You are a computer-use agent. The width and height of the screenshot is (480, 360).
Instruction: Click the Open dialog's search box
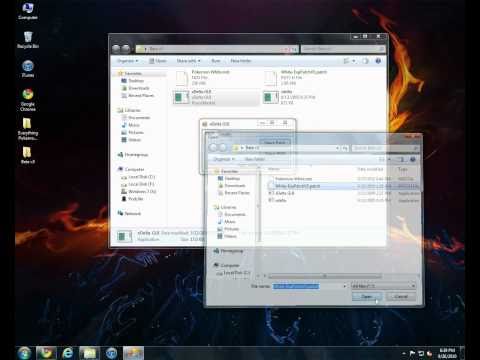(385, 148)
